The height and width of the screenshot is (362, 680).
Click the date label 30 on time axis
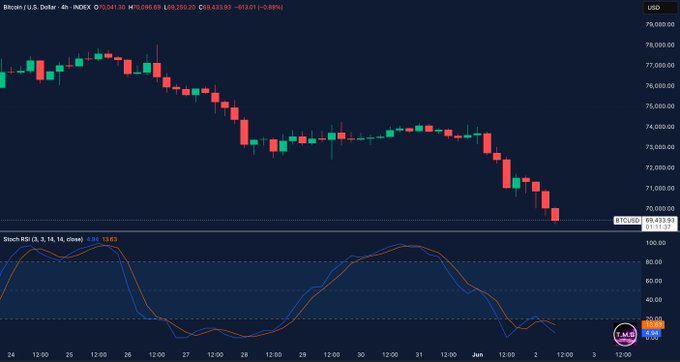coord(361,355)
